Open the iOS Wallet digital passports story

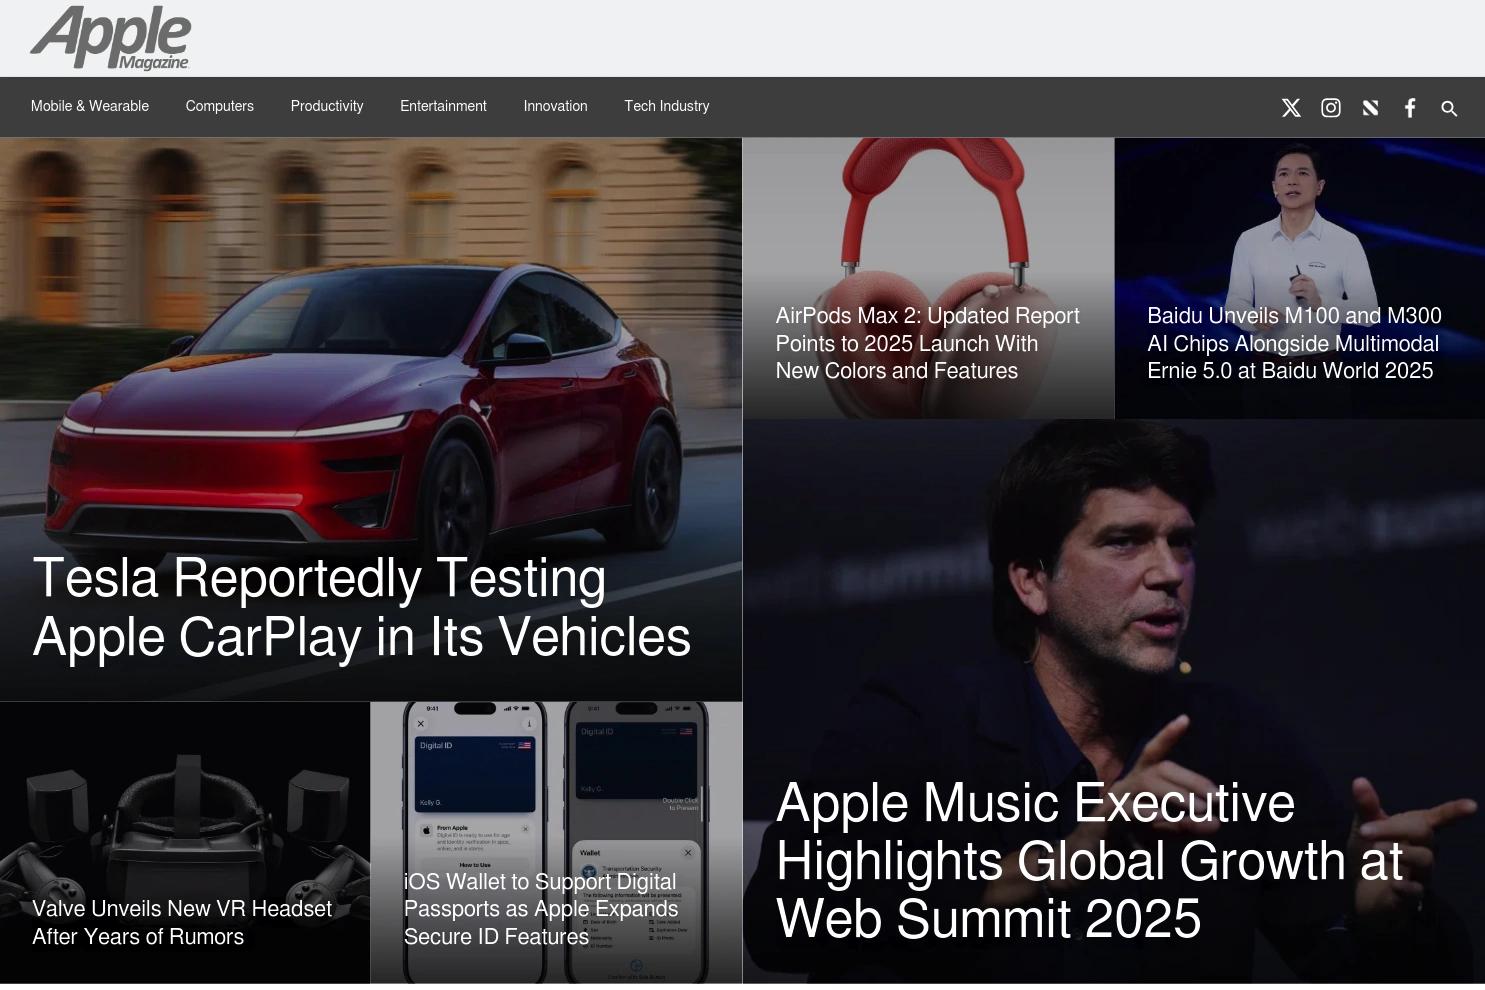540,908
